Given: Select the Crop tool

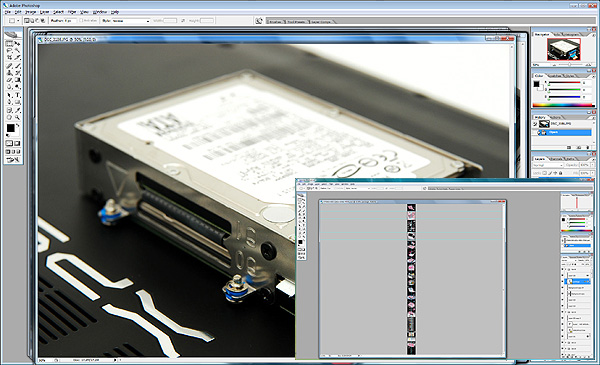Looking at the screenshot, I should [9, 58].
